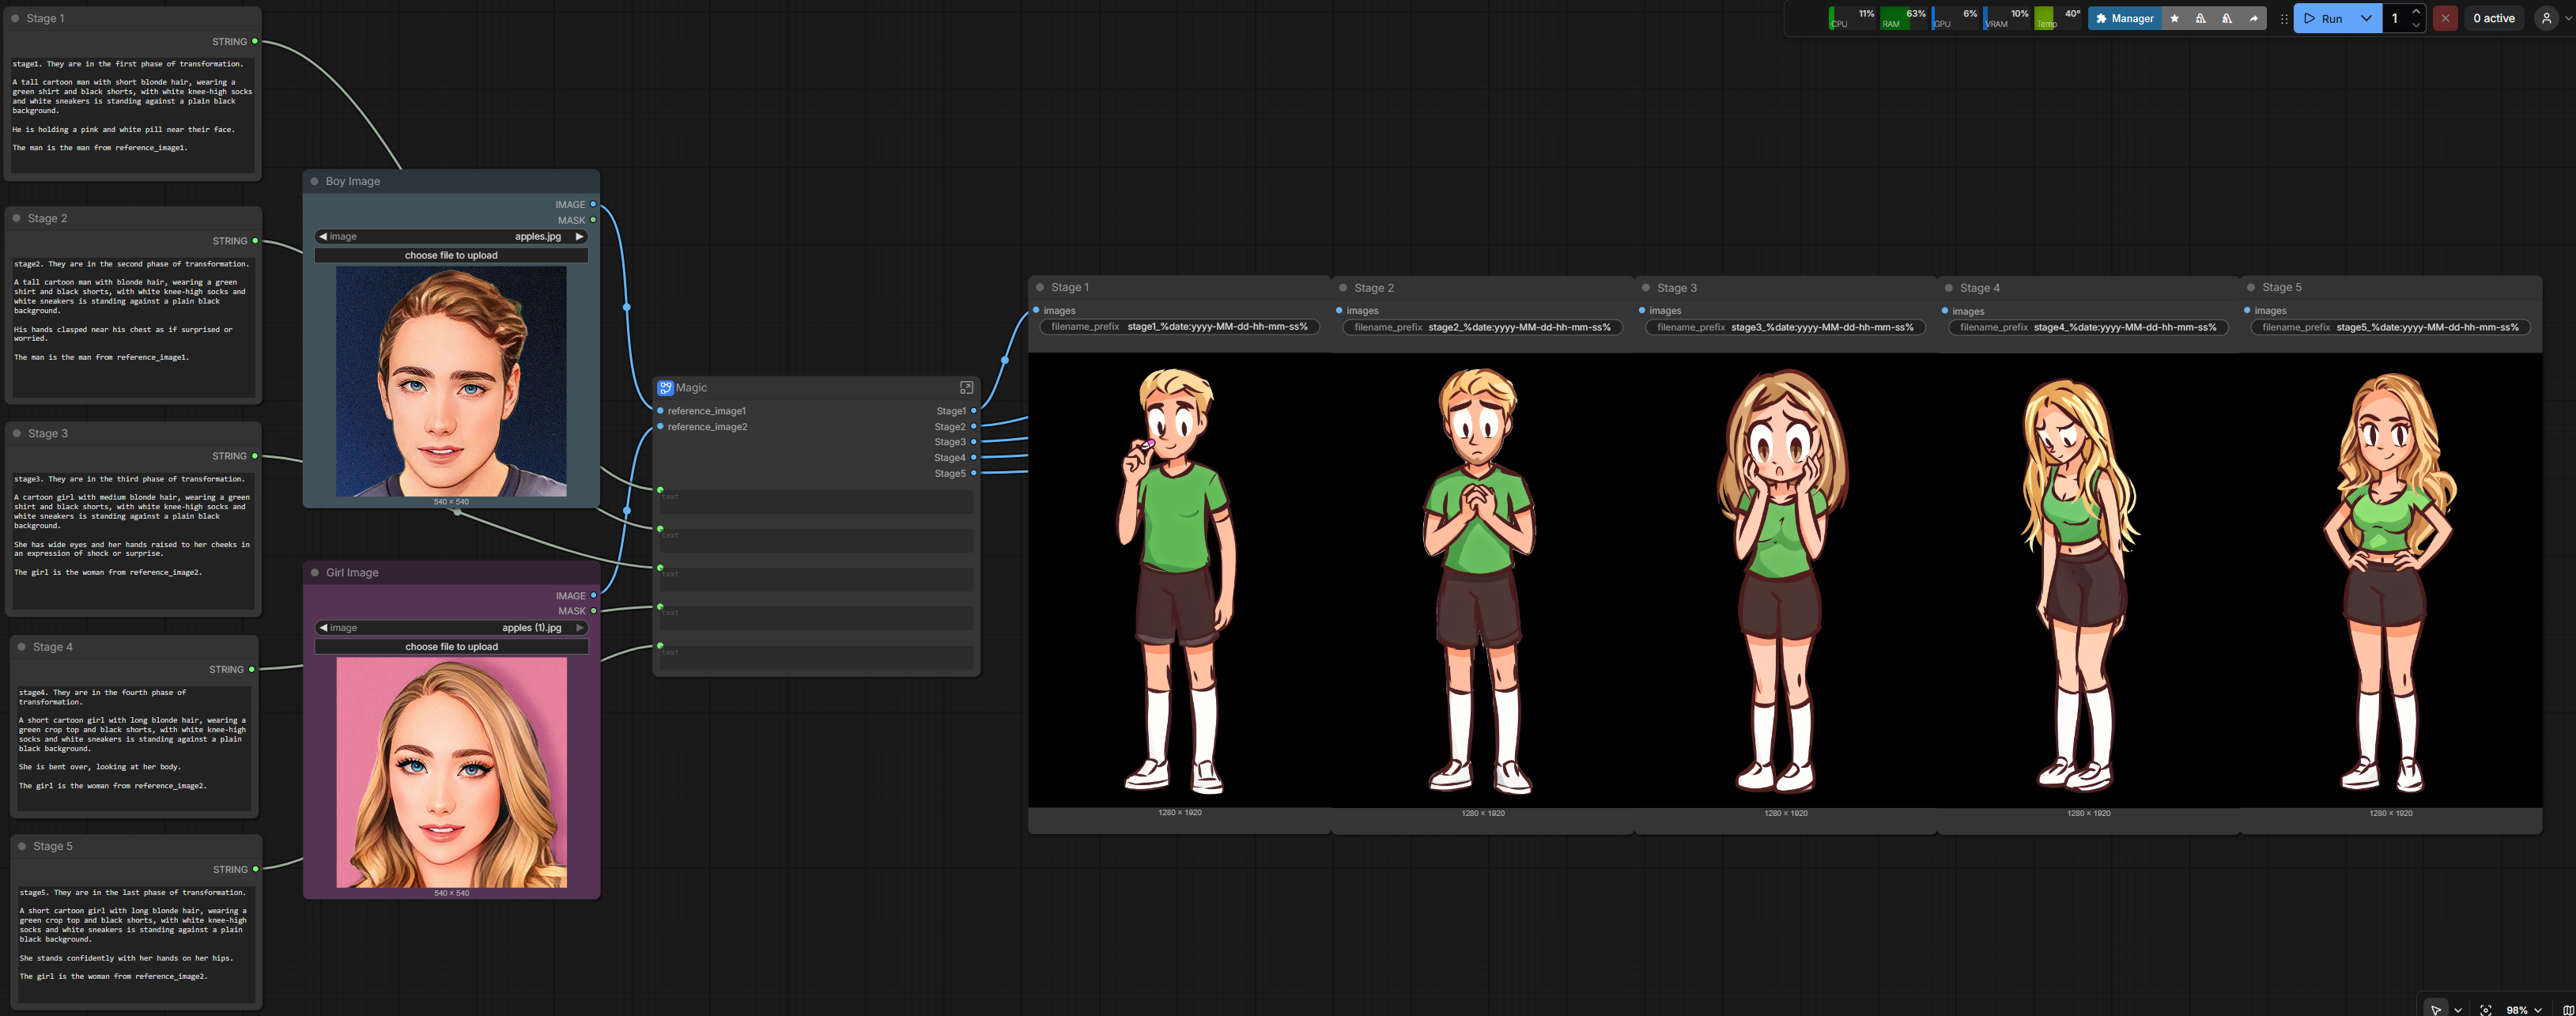This screenshot has height=1016, width=2576.
Task: Toggle collapse dot on Boy Image node
Action: click(x=314, y=181)
